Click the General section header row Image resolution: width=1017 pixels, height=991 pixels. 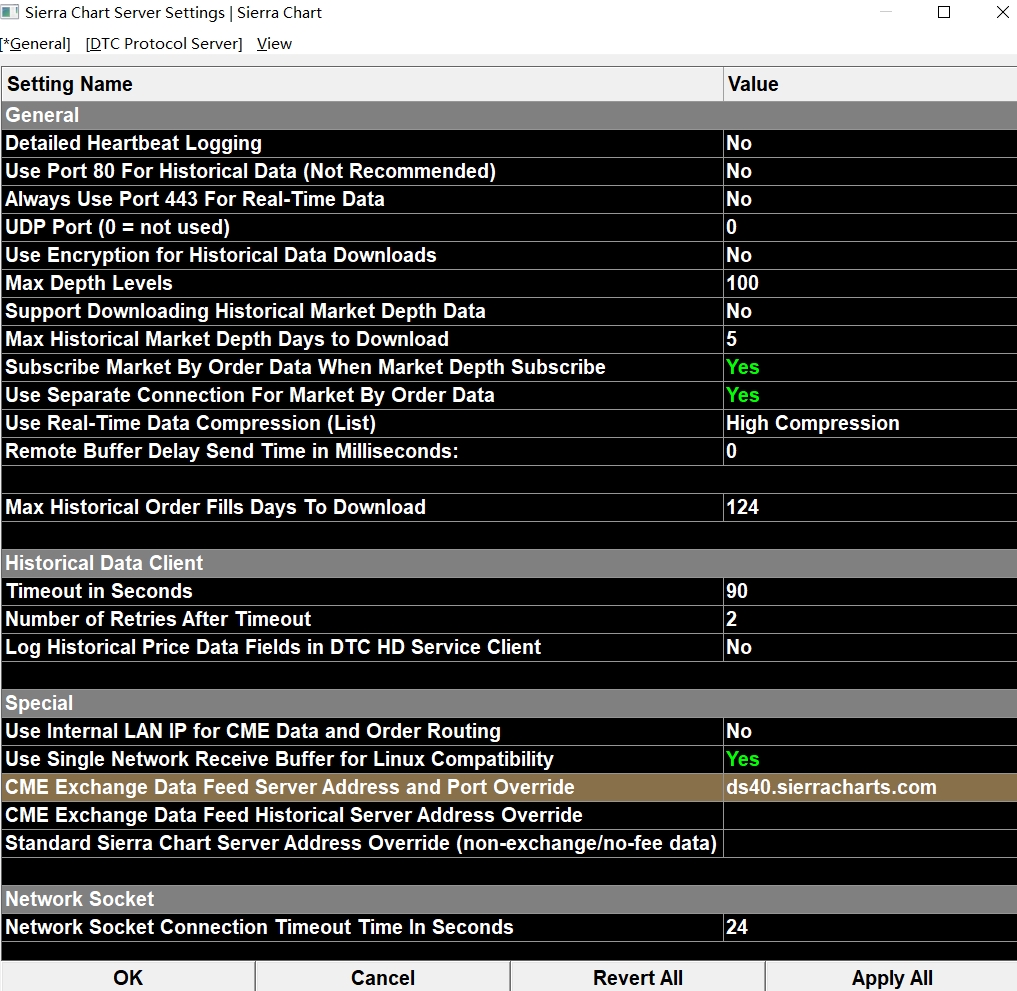click(509, 115)
